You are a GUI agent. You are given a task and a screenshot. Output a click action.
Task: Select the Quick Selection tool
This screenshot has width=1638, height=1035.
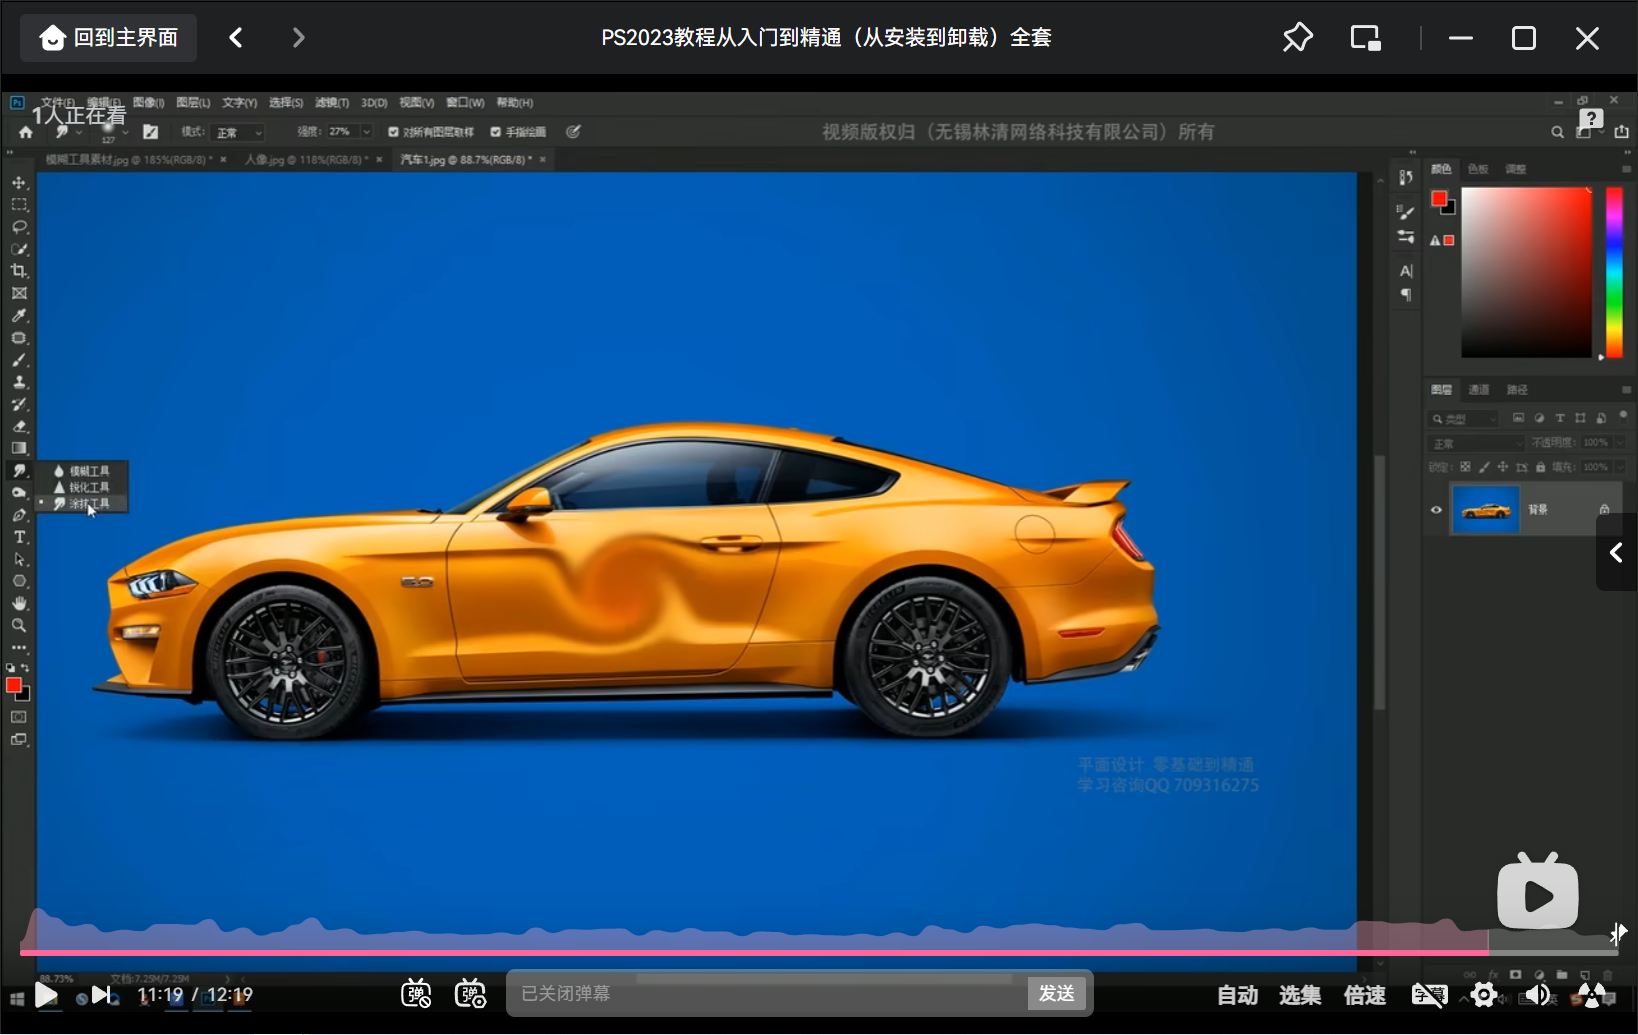tap(19, 249)
